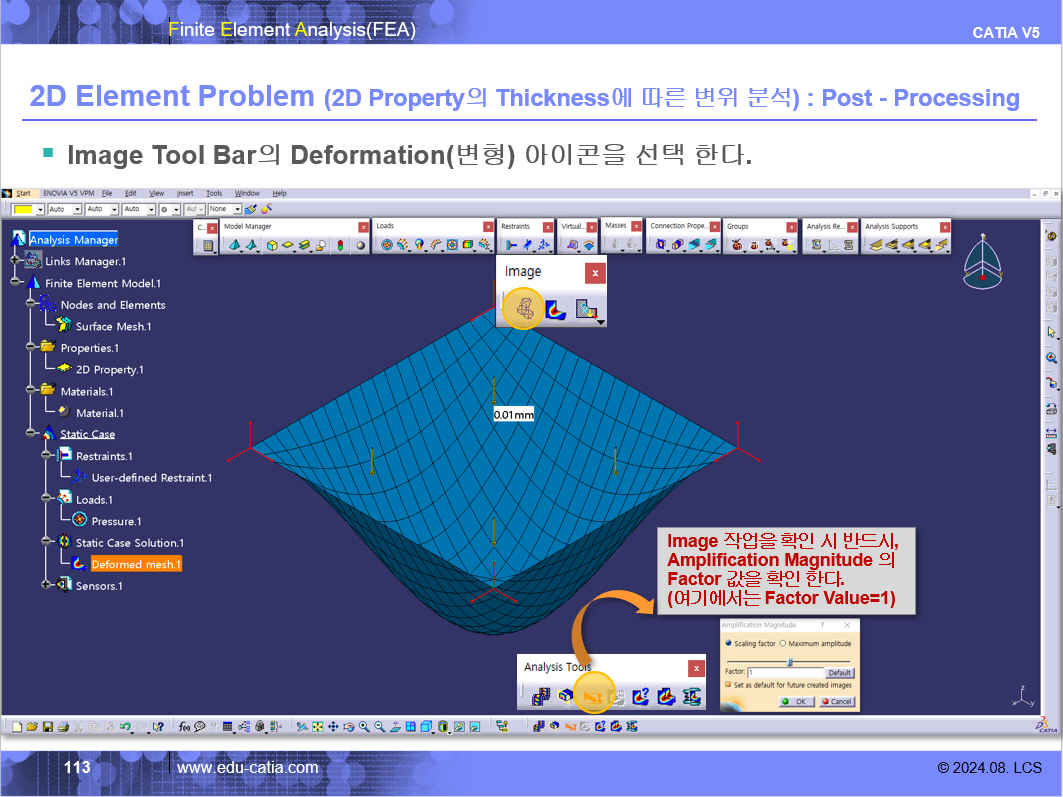Select the Scaling factor radio button

pos(728,643)
